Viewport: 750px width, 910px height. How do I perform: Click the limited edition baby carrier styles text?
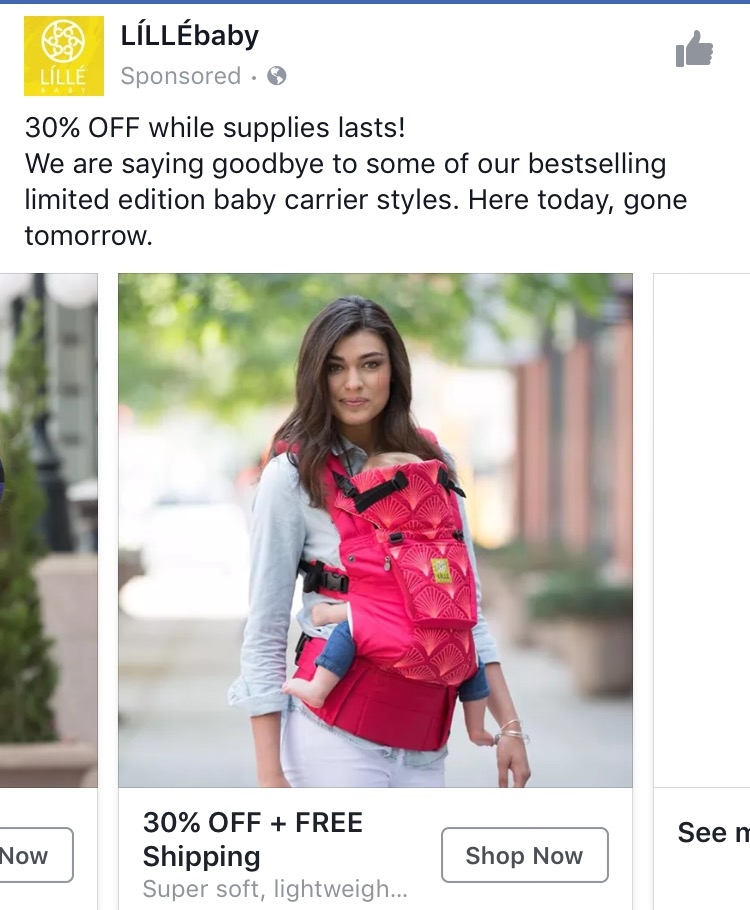tap(237, 200)
